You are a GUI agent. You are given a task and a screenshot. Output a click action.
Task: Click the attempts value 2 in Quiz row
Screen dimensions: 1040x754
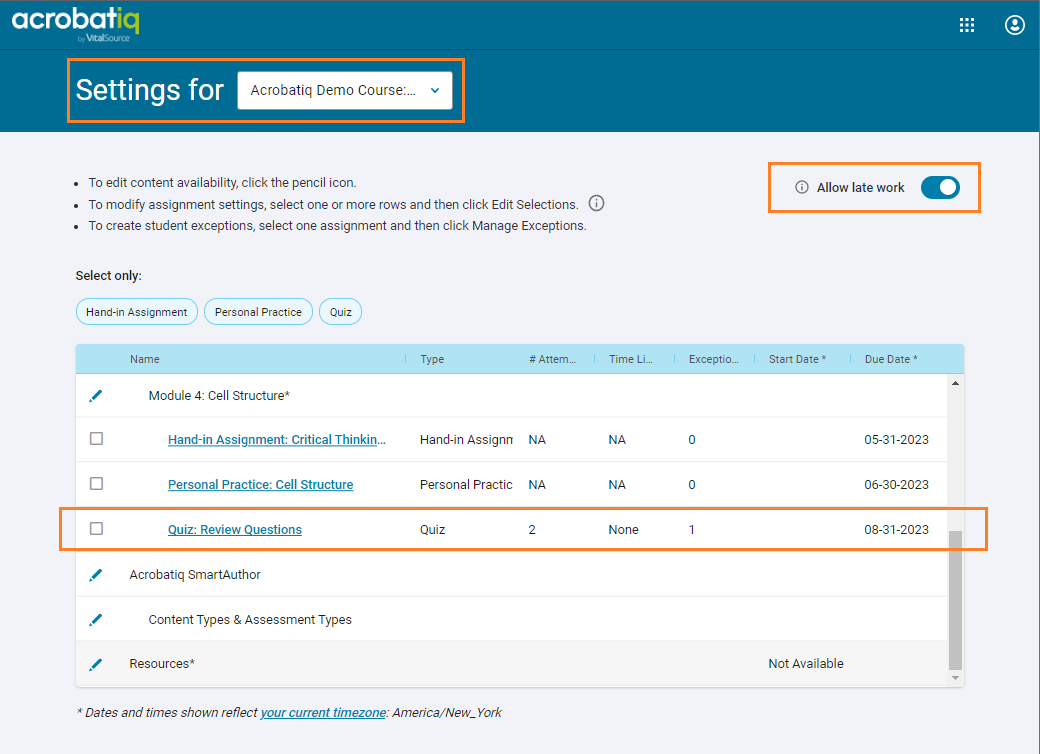point(532,530)
